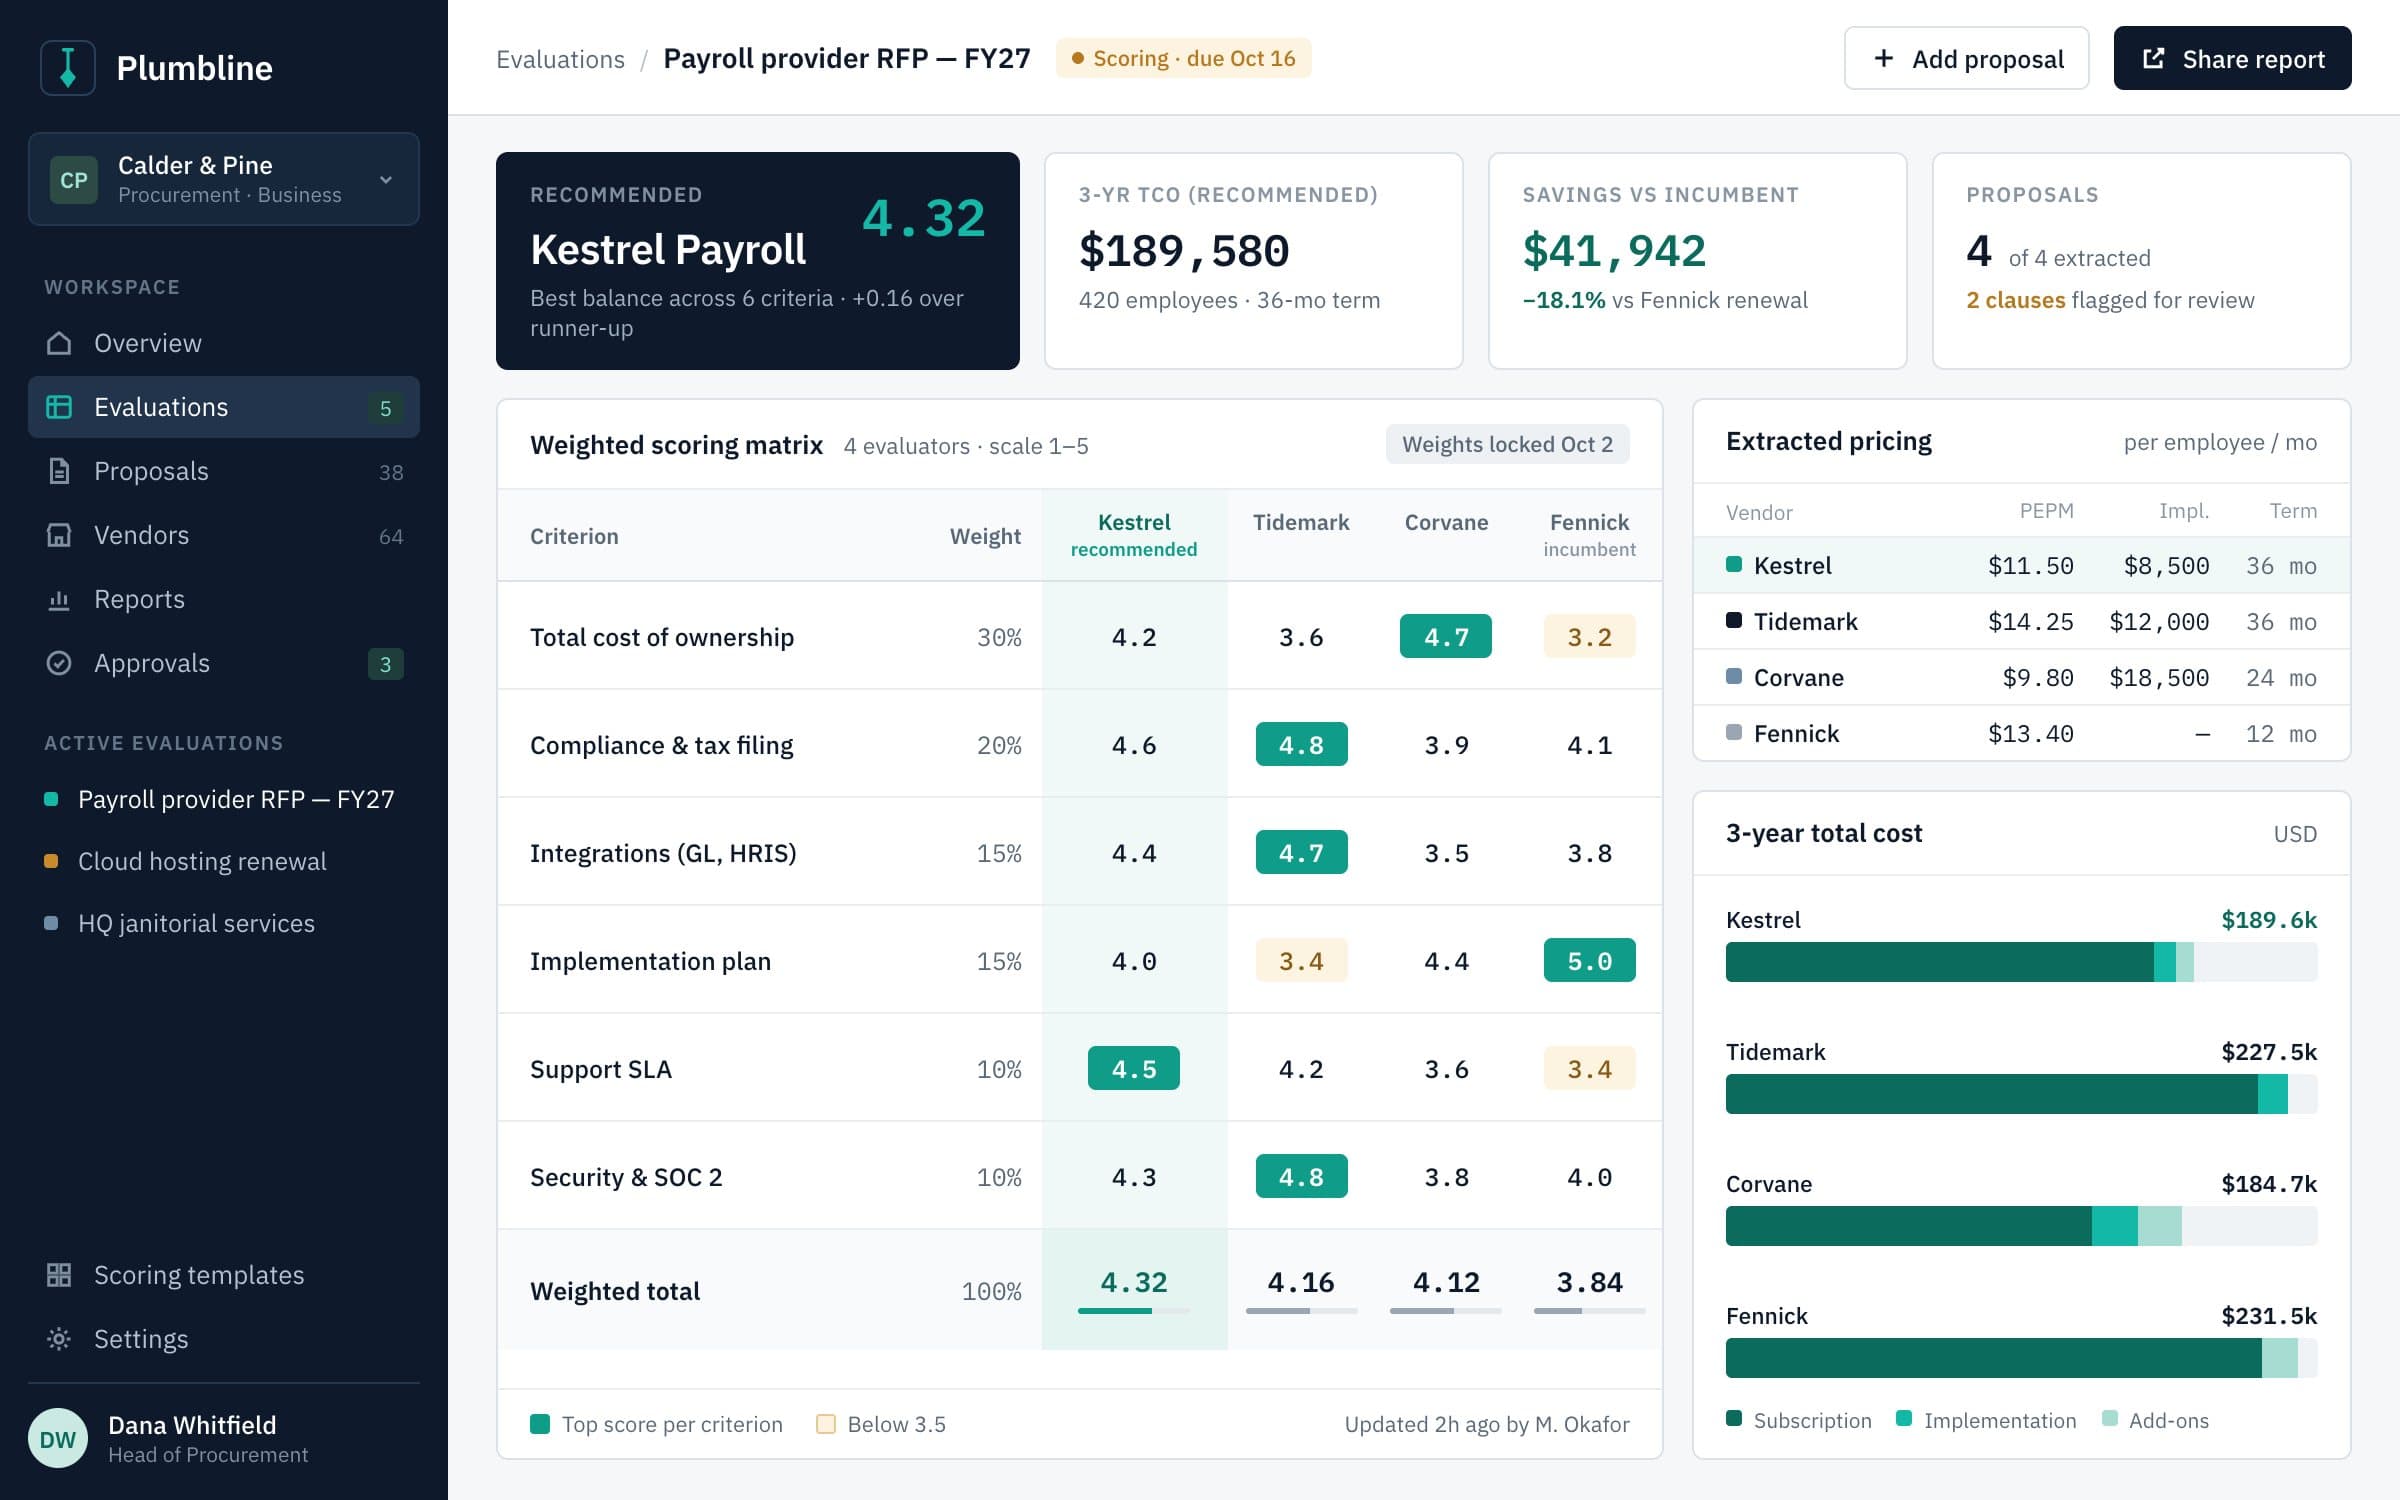Click the CP workspace avatar
This screenshot has height=1500, width=2400.
[74, 180]
